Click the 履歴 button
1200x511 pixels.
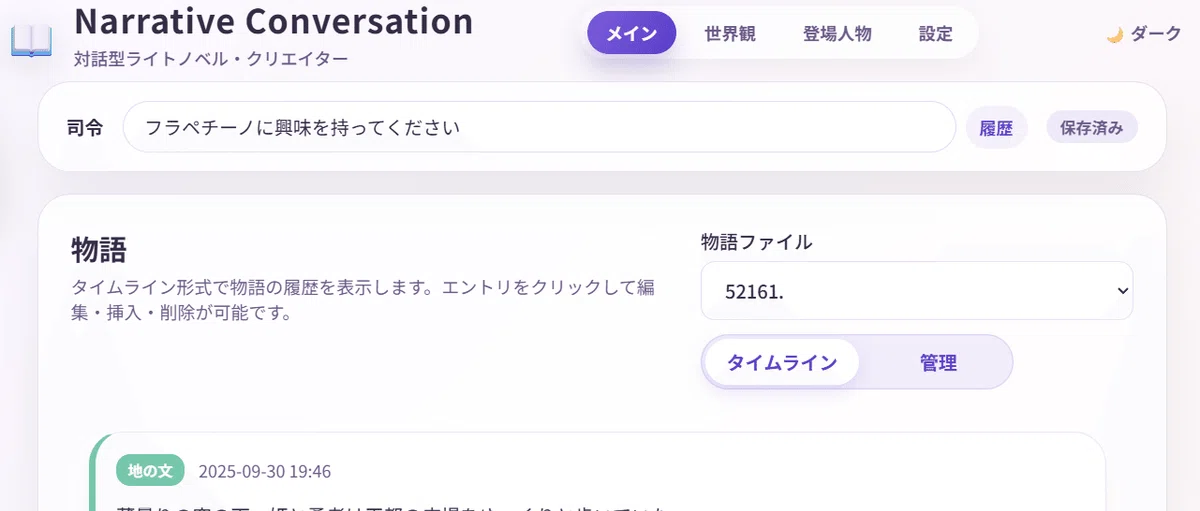point(996,128)
